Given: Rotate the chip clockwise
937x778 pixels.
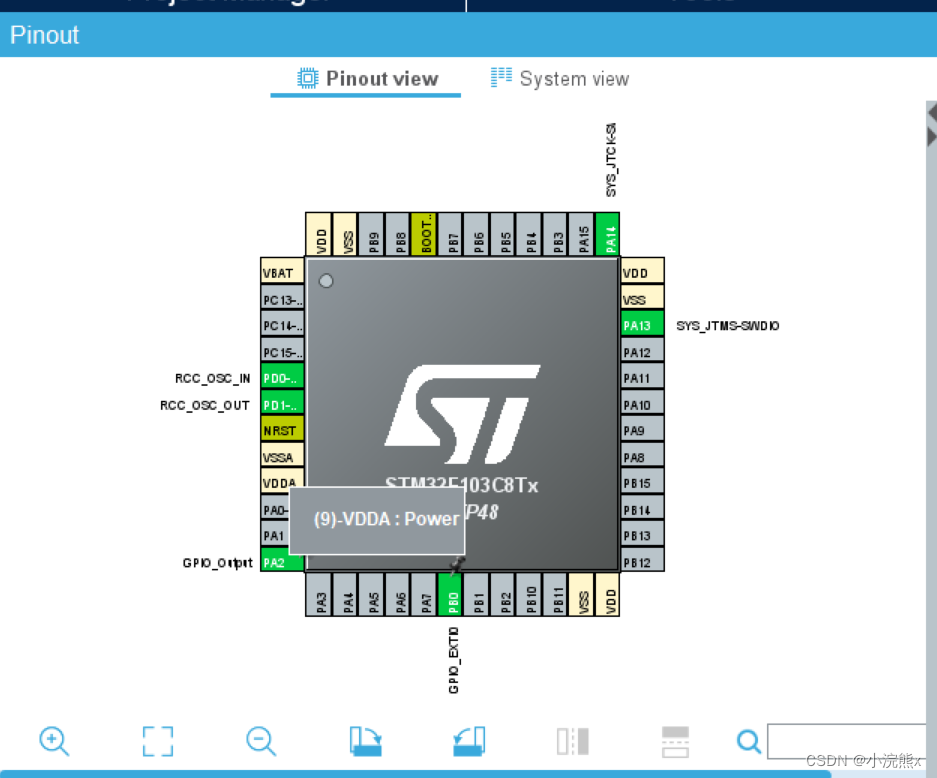Looking at the screenshot, I should click(x=366, y=741).
